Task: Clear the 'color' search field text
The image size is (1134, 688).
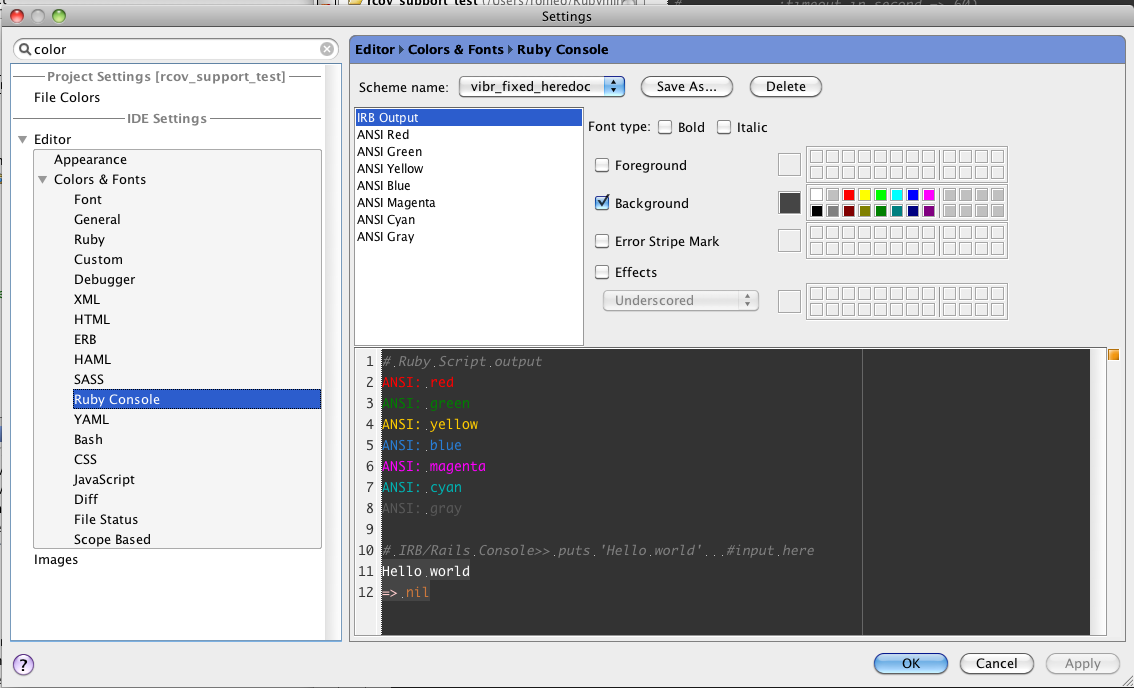Action: [327, 49]
